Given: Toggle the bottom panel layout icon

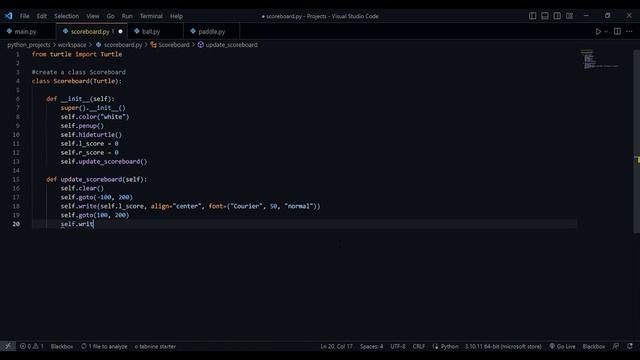Looking at the screenshot, I should point(545,16).
